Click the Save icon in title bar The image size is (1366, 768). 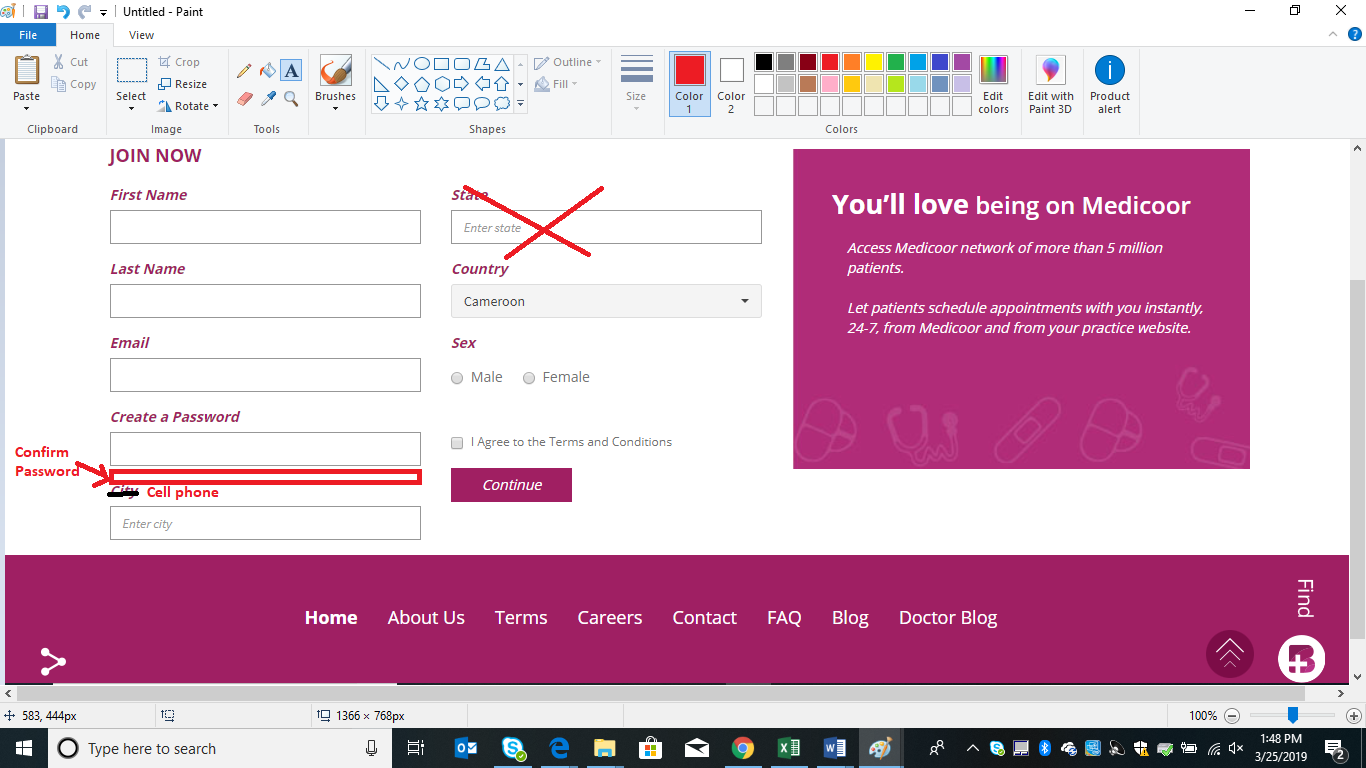click(x=41, y=12)
